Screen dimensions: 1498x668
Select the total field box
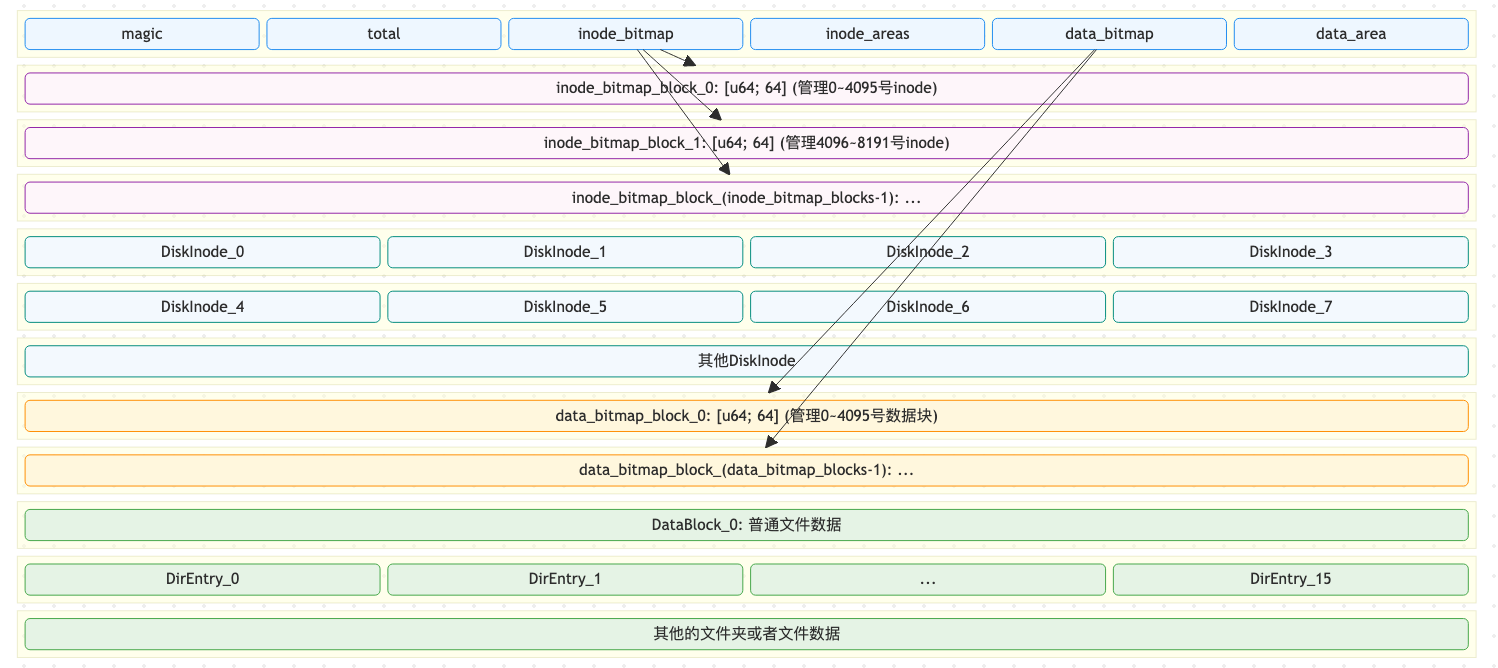coord(383,34)
